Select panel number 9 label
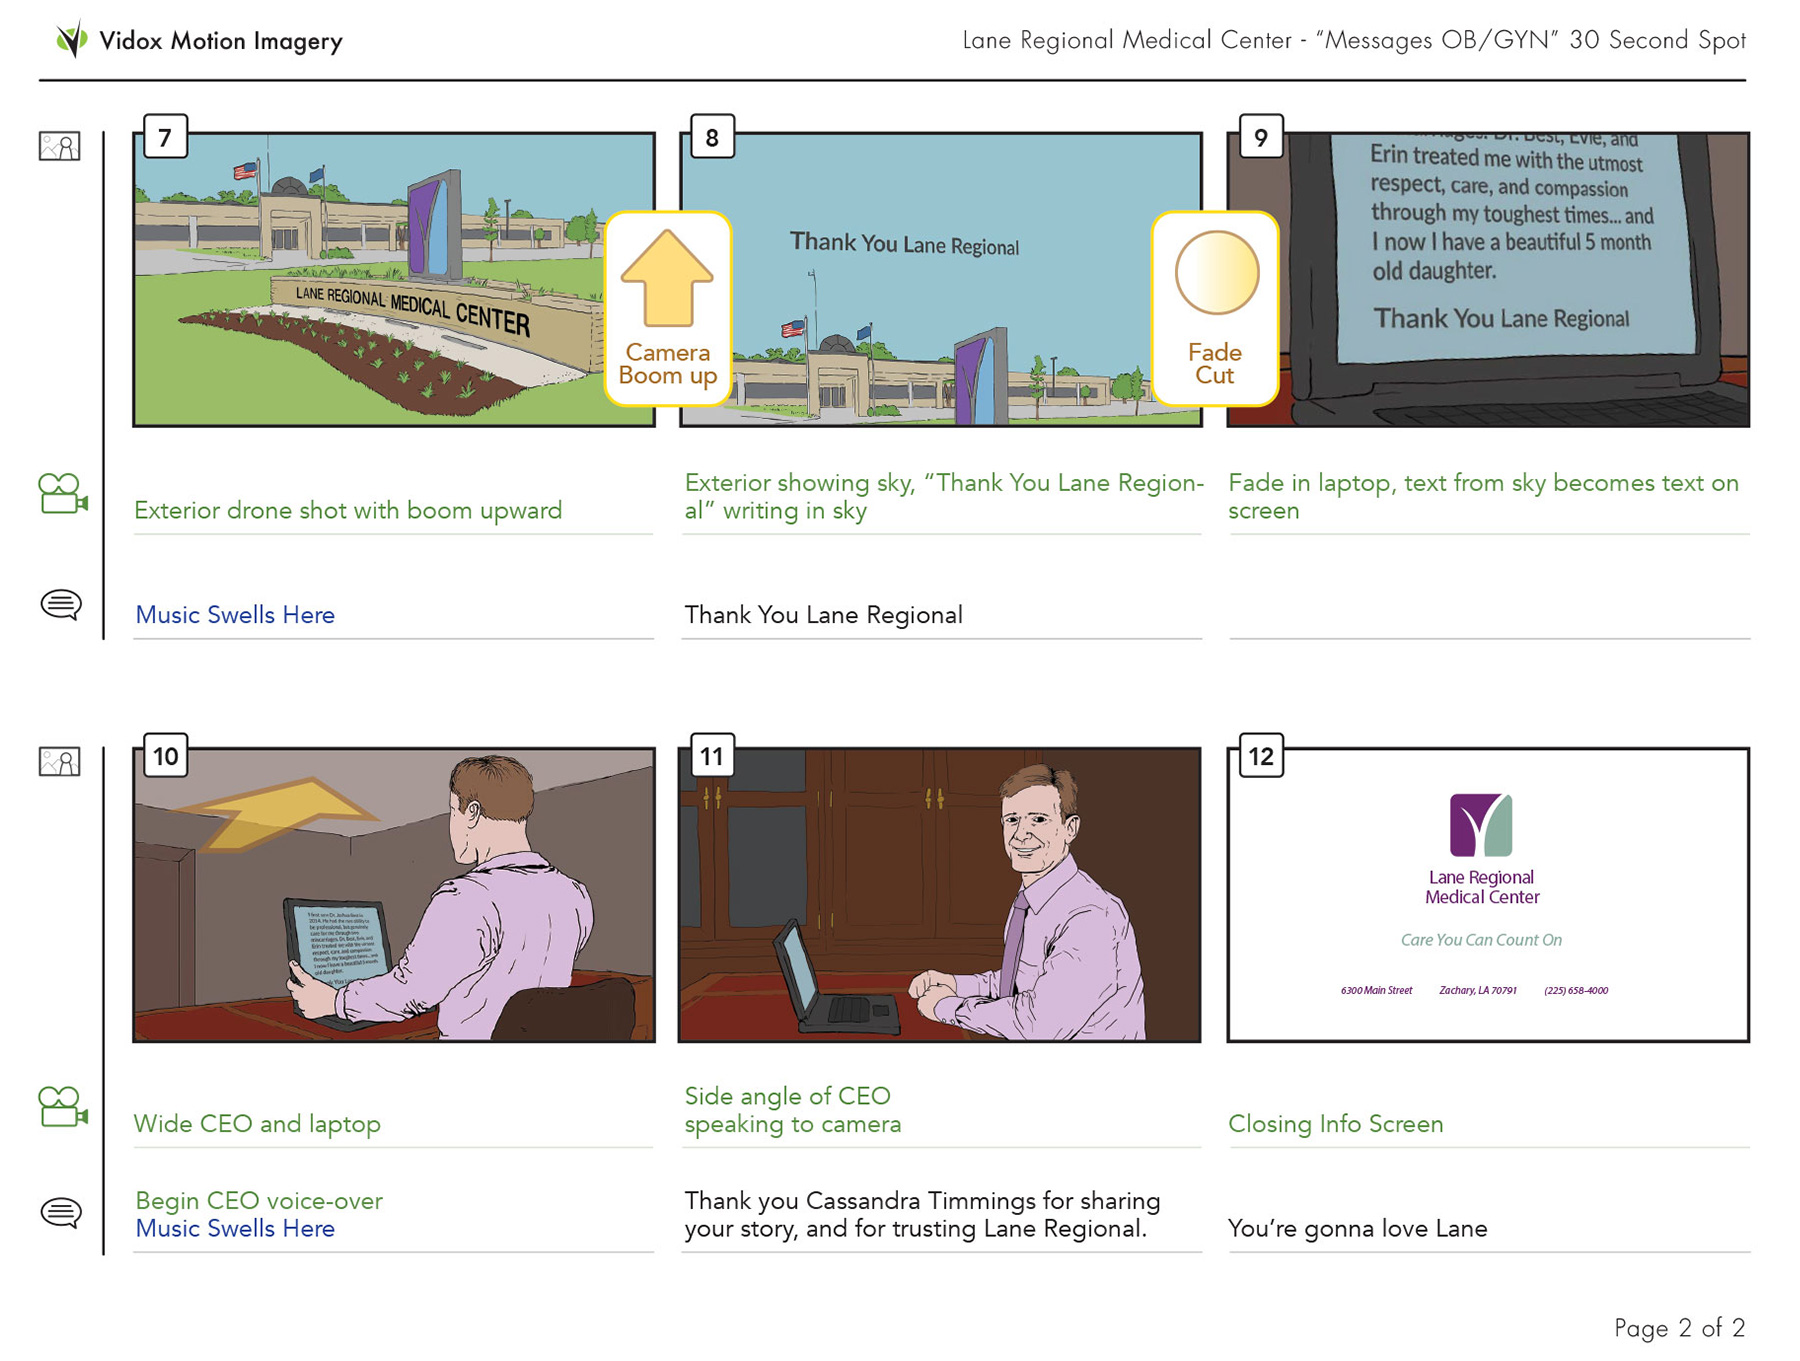Image resolution: width=1800 pixels, height=1361 pixels. click(x=1261, y=137)
